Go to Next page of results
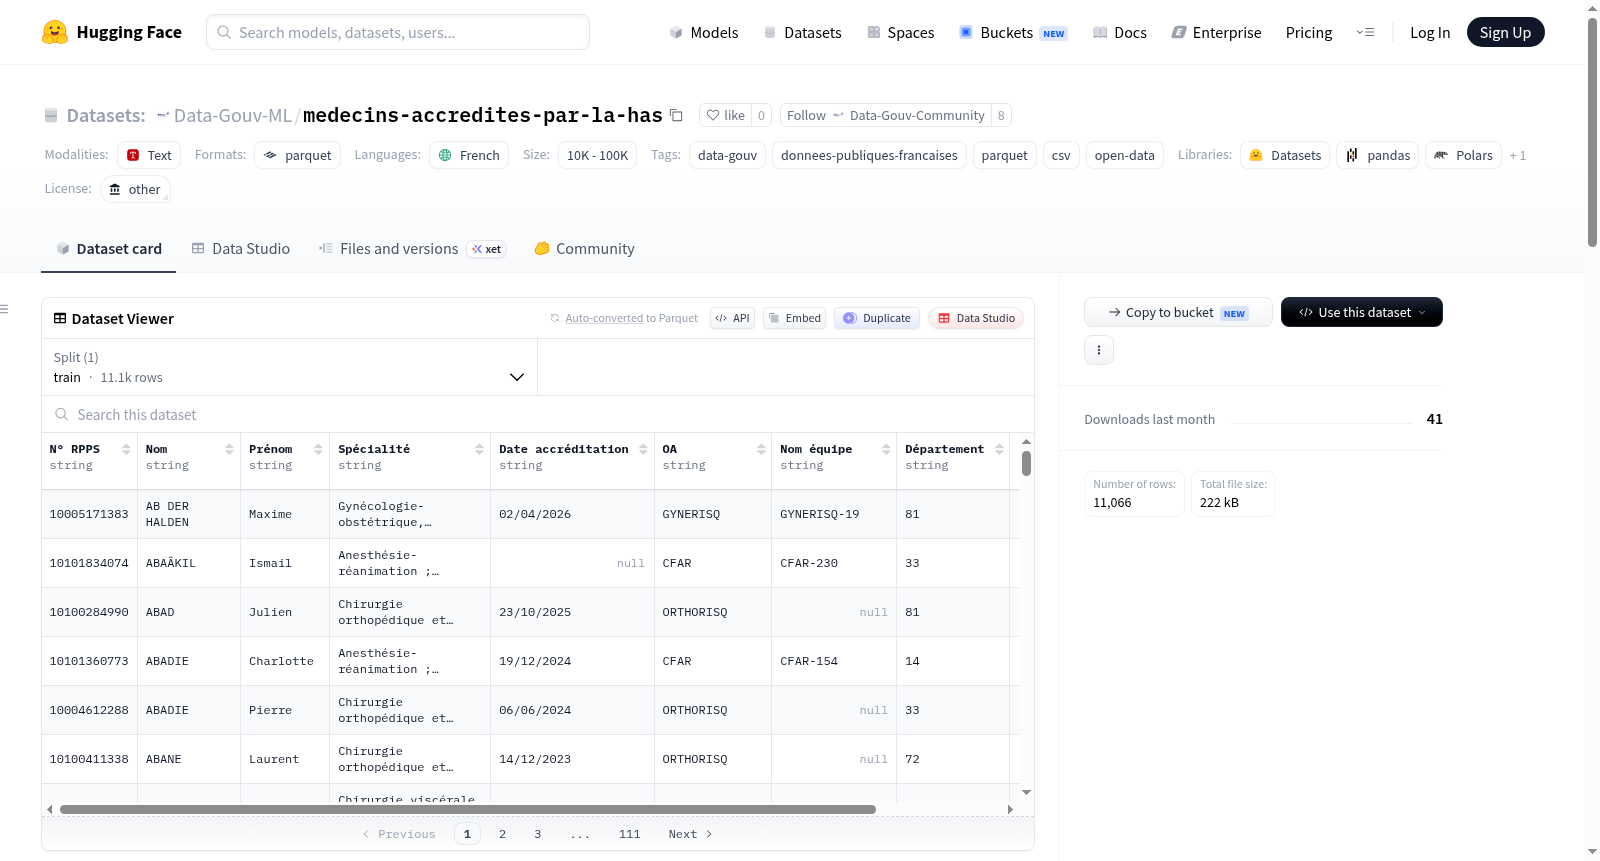1600x861 pixels. [690, 834]
